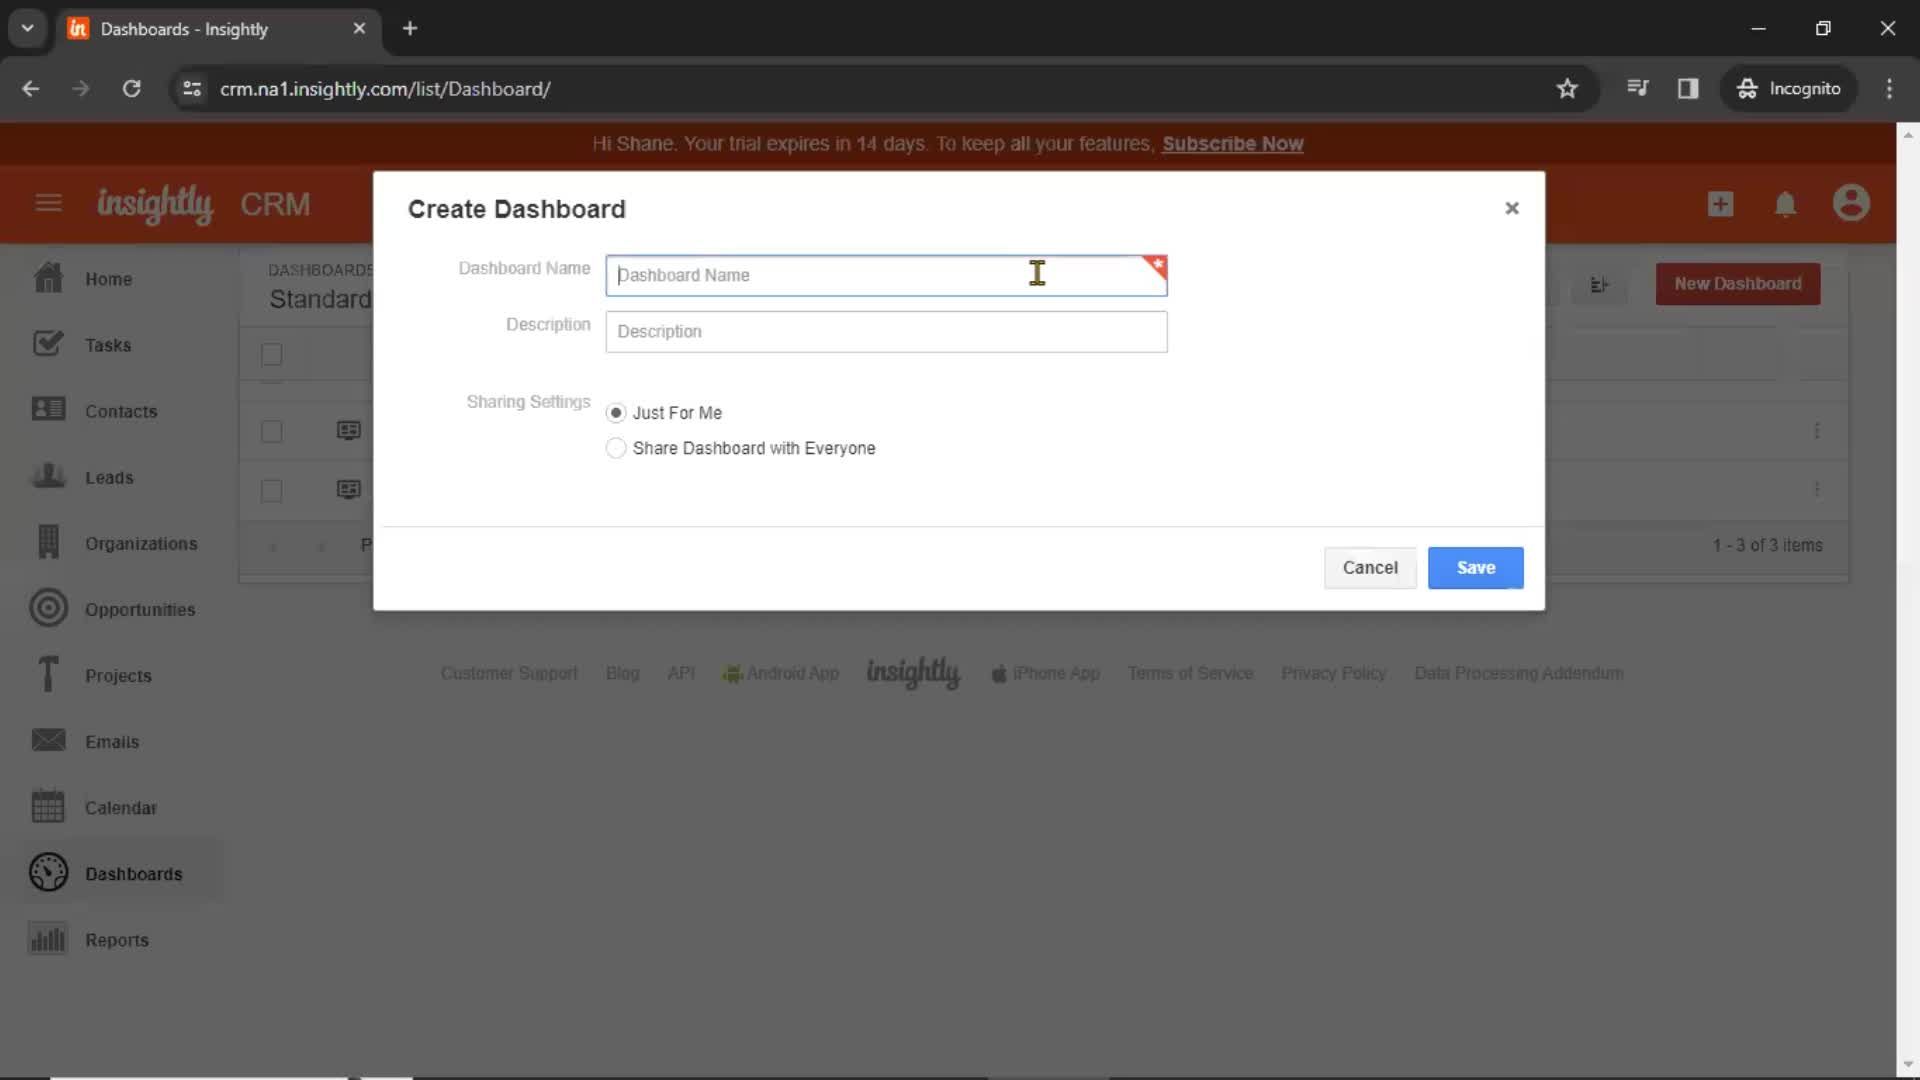Click the close dialog X button
The width and height of the screenshot is (1920, 1080).
pyautogui.click(x=1513, y=208)
